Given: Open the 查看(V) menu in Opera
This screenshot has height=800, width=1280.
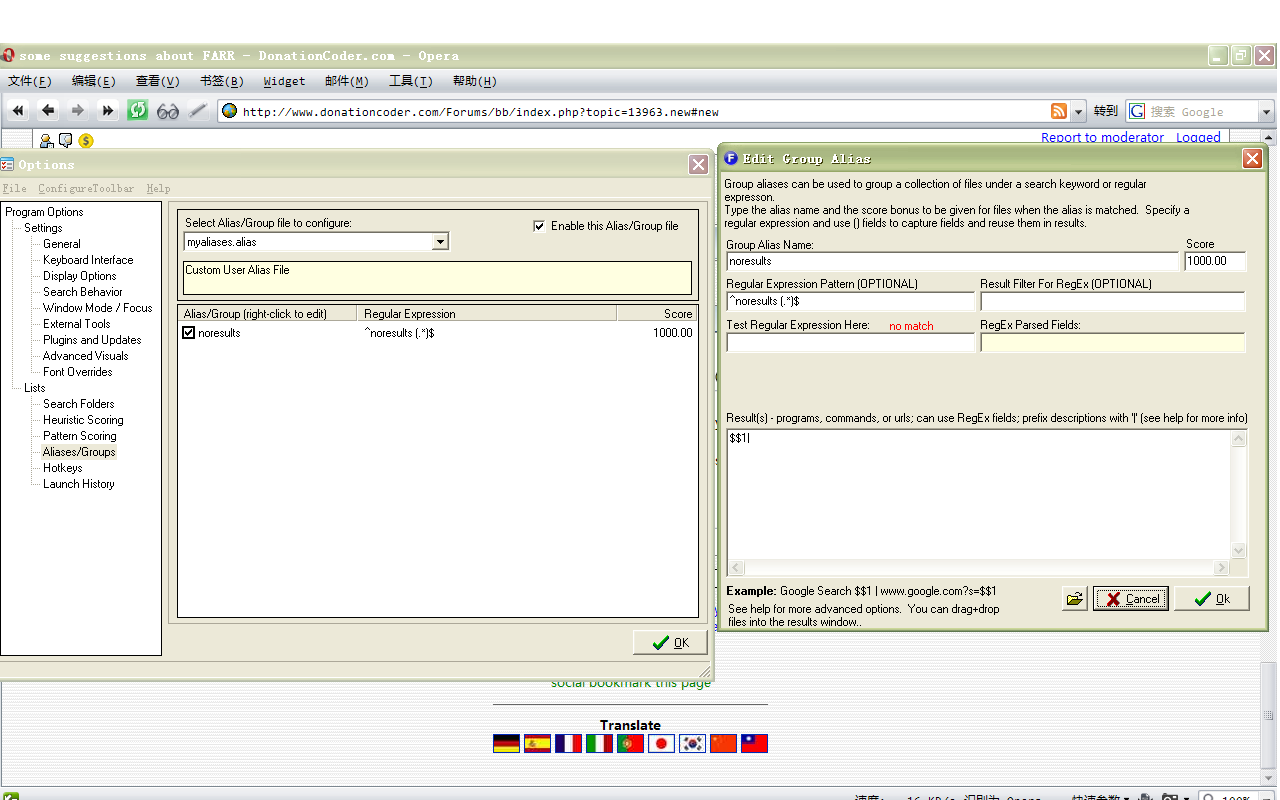Looking at the screenshot, I should tap(158, 81).
